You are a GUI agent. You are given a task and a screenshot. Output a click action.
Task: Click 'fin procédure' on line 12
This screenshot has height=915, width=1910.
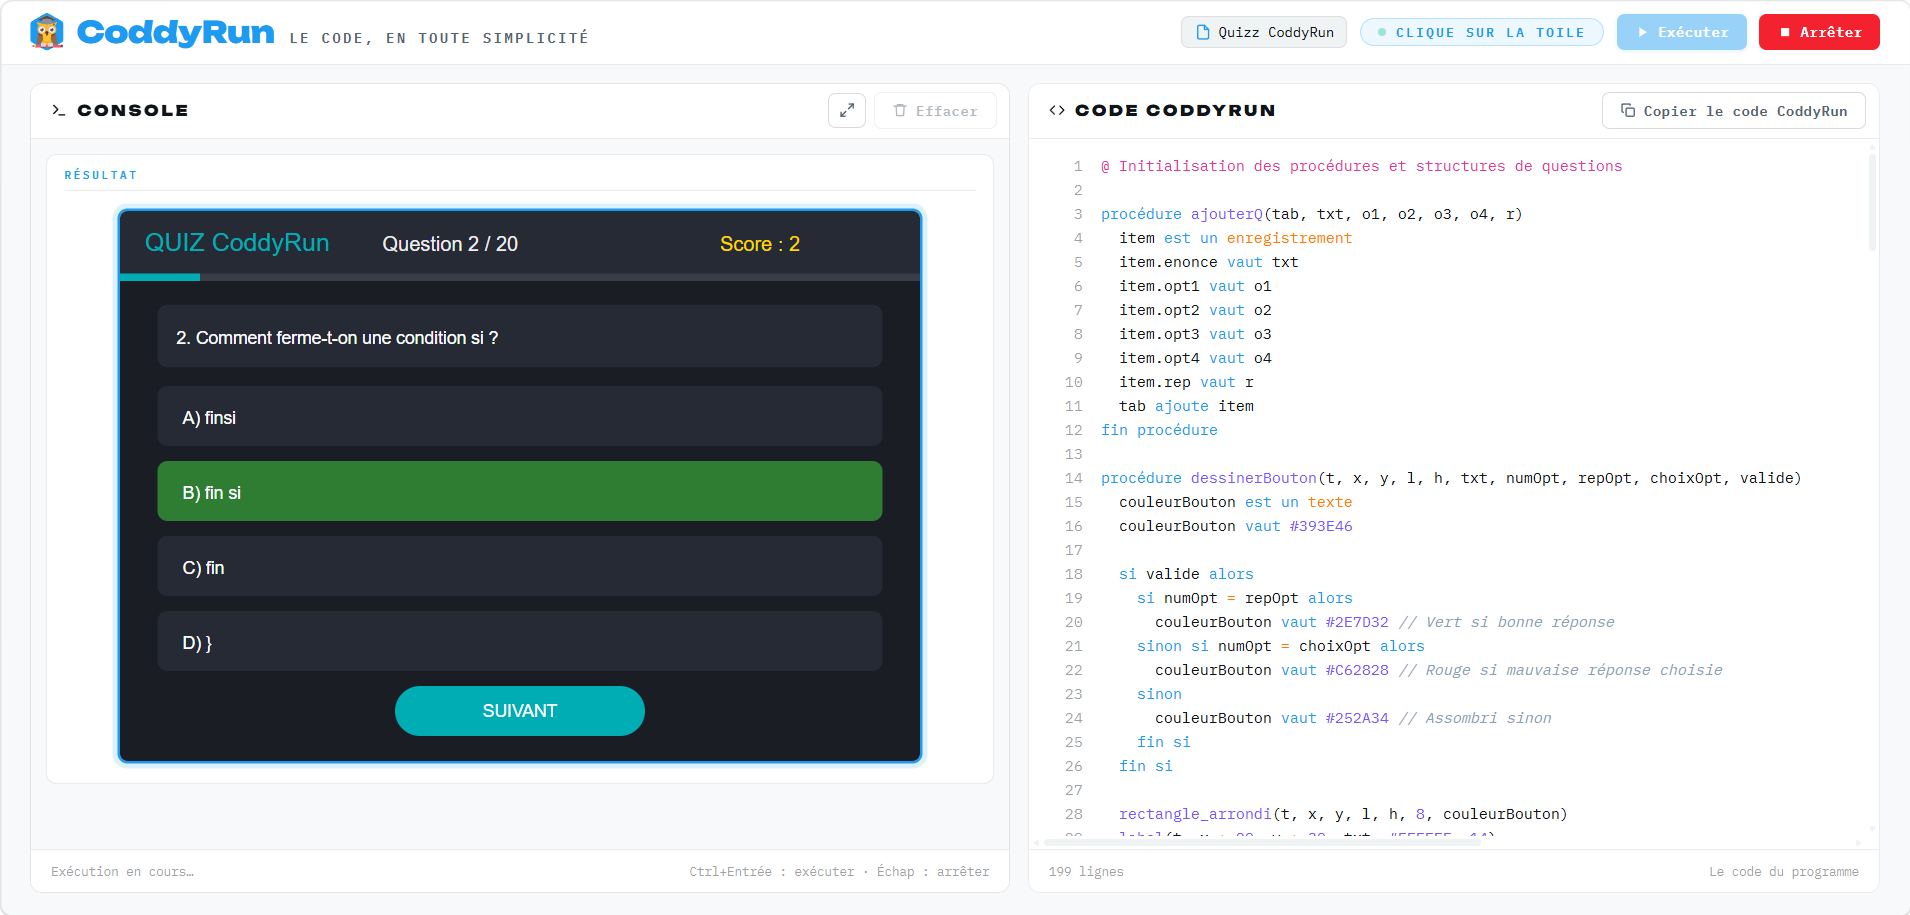(x=1159, y=430)
